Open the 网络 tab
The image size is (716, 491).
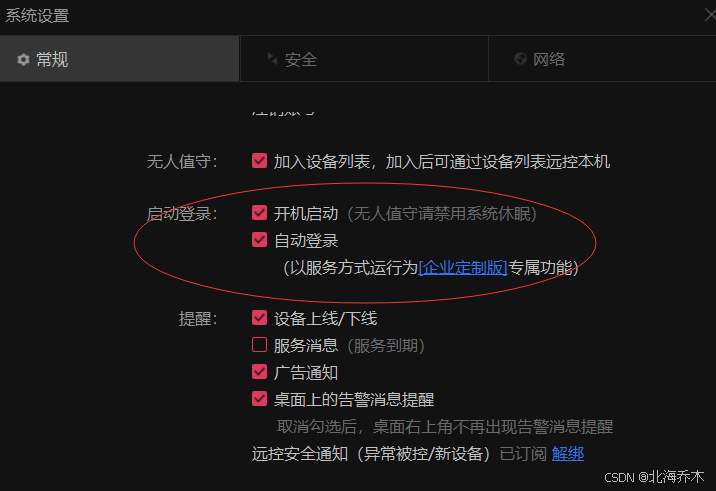pyautogui.click(x=602, y=59)
